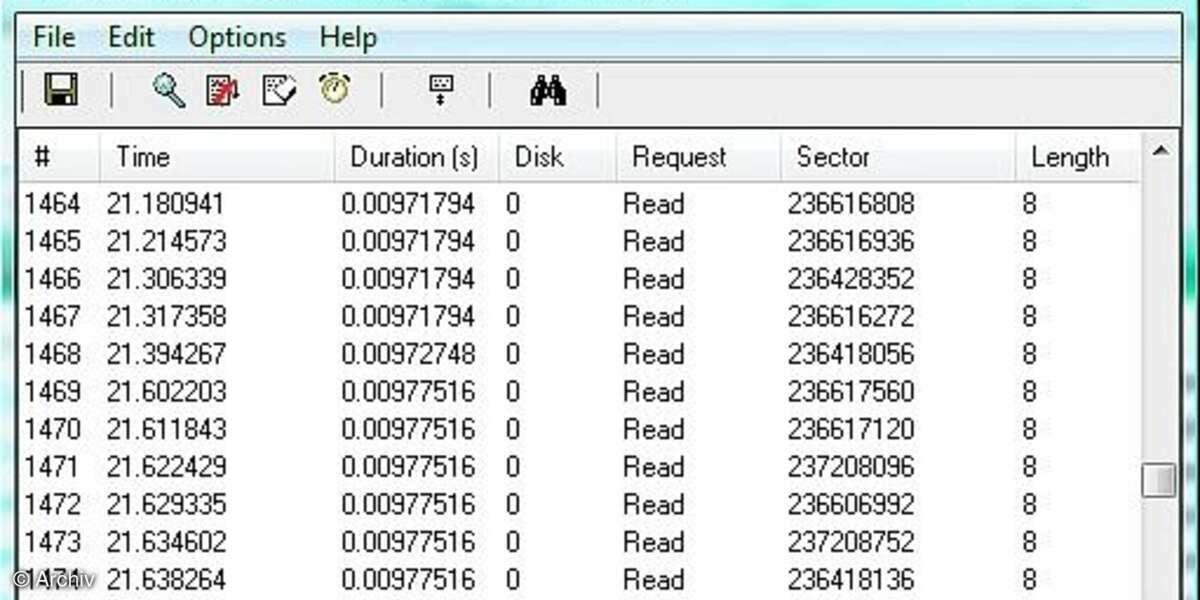Screen dimensions: 1200x600
Task: Click the edit events toolbar icon
Action: pyautogui.click(x=279, y=90)
